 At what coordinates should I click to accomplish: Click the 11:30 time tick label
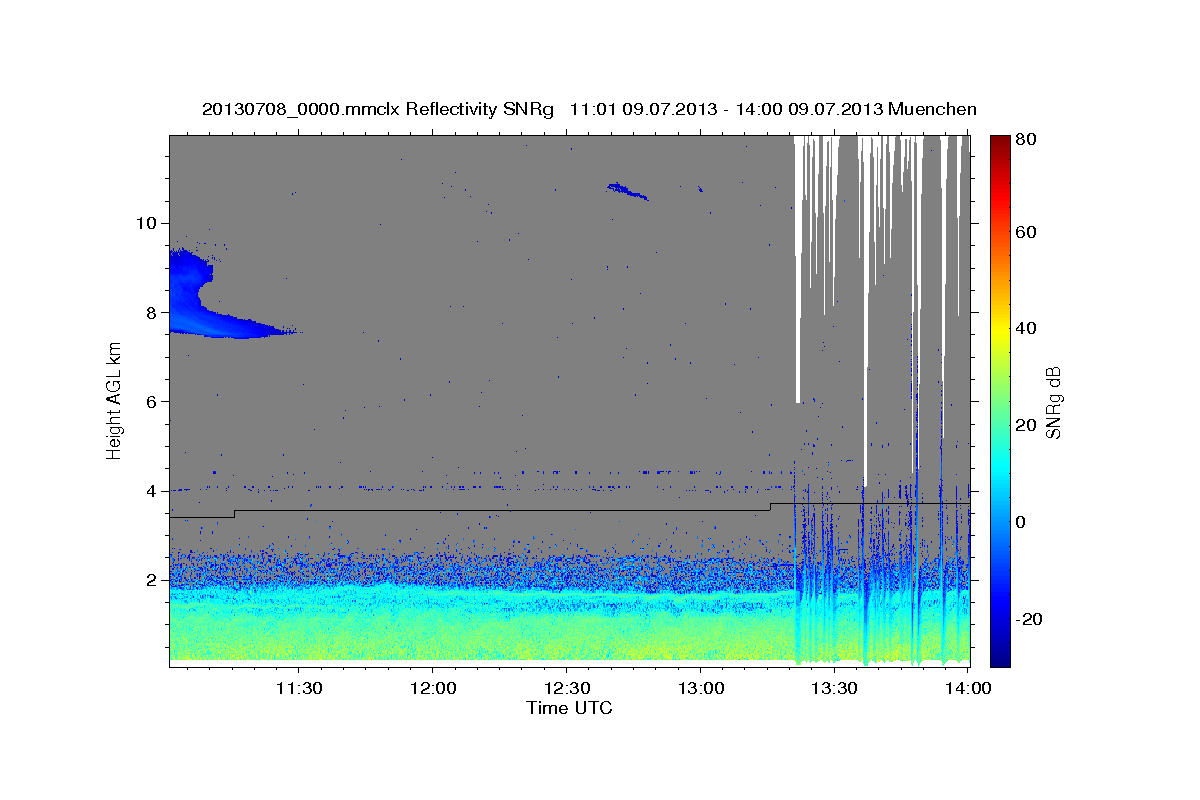pyautogui.click(x=298, y=689)
